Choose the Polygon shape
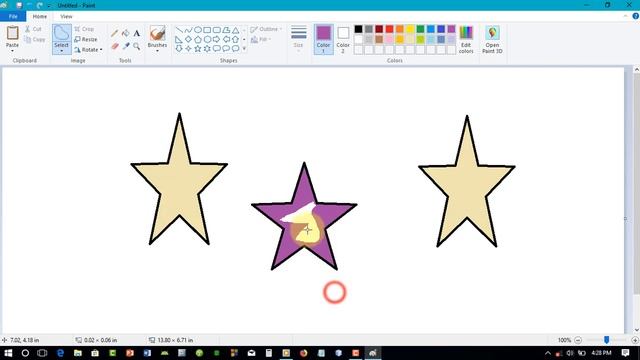640x360 pixels. (226, 30)
